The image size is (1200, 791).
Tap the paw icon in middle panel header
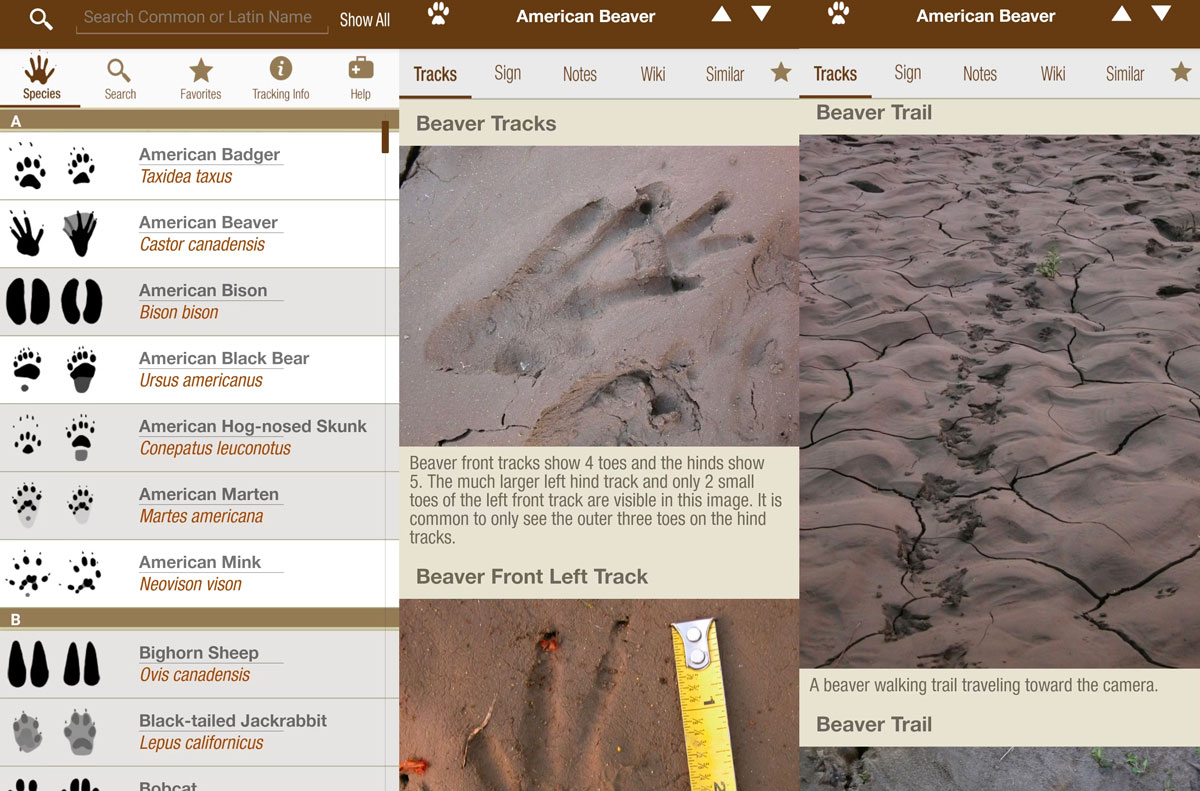point(437,14)
